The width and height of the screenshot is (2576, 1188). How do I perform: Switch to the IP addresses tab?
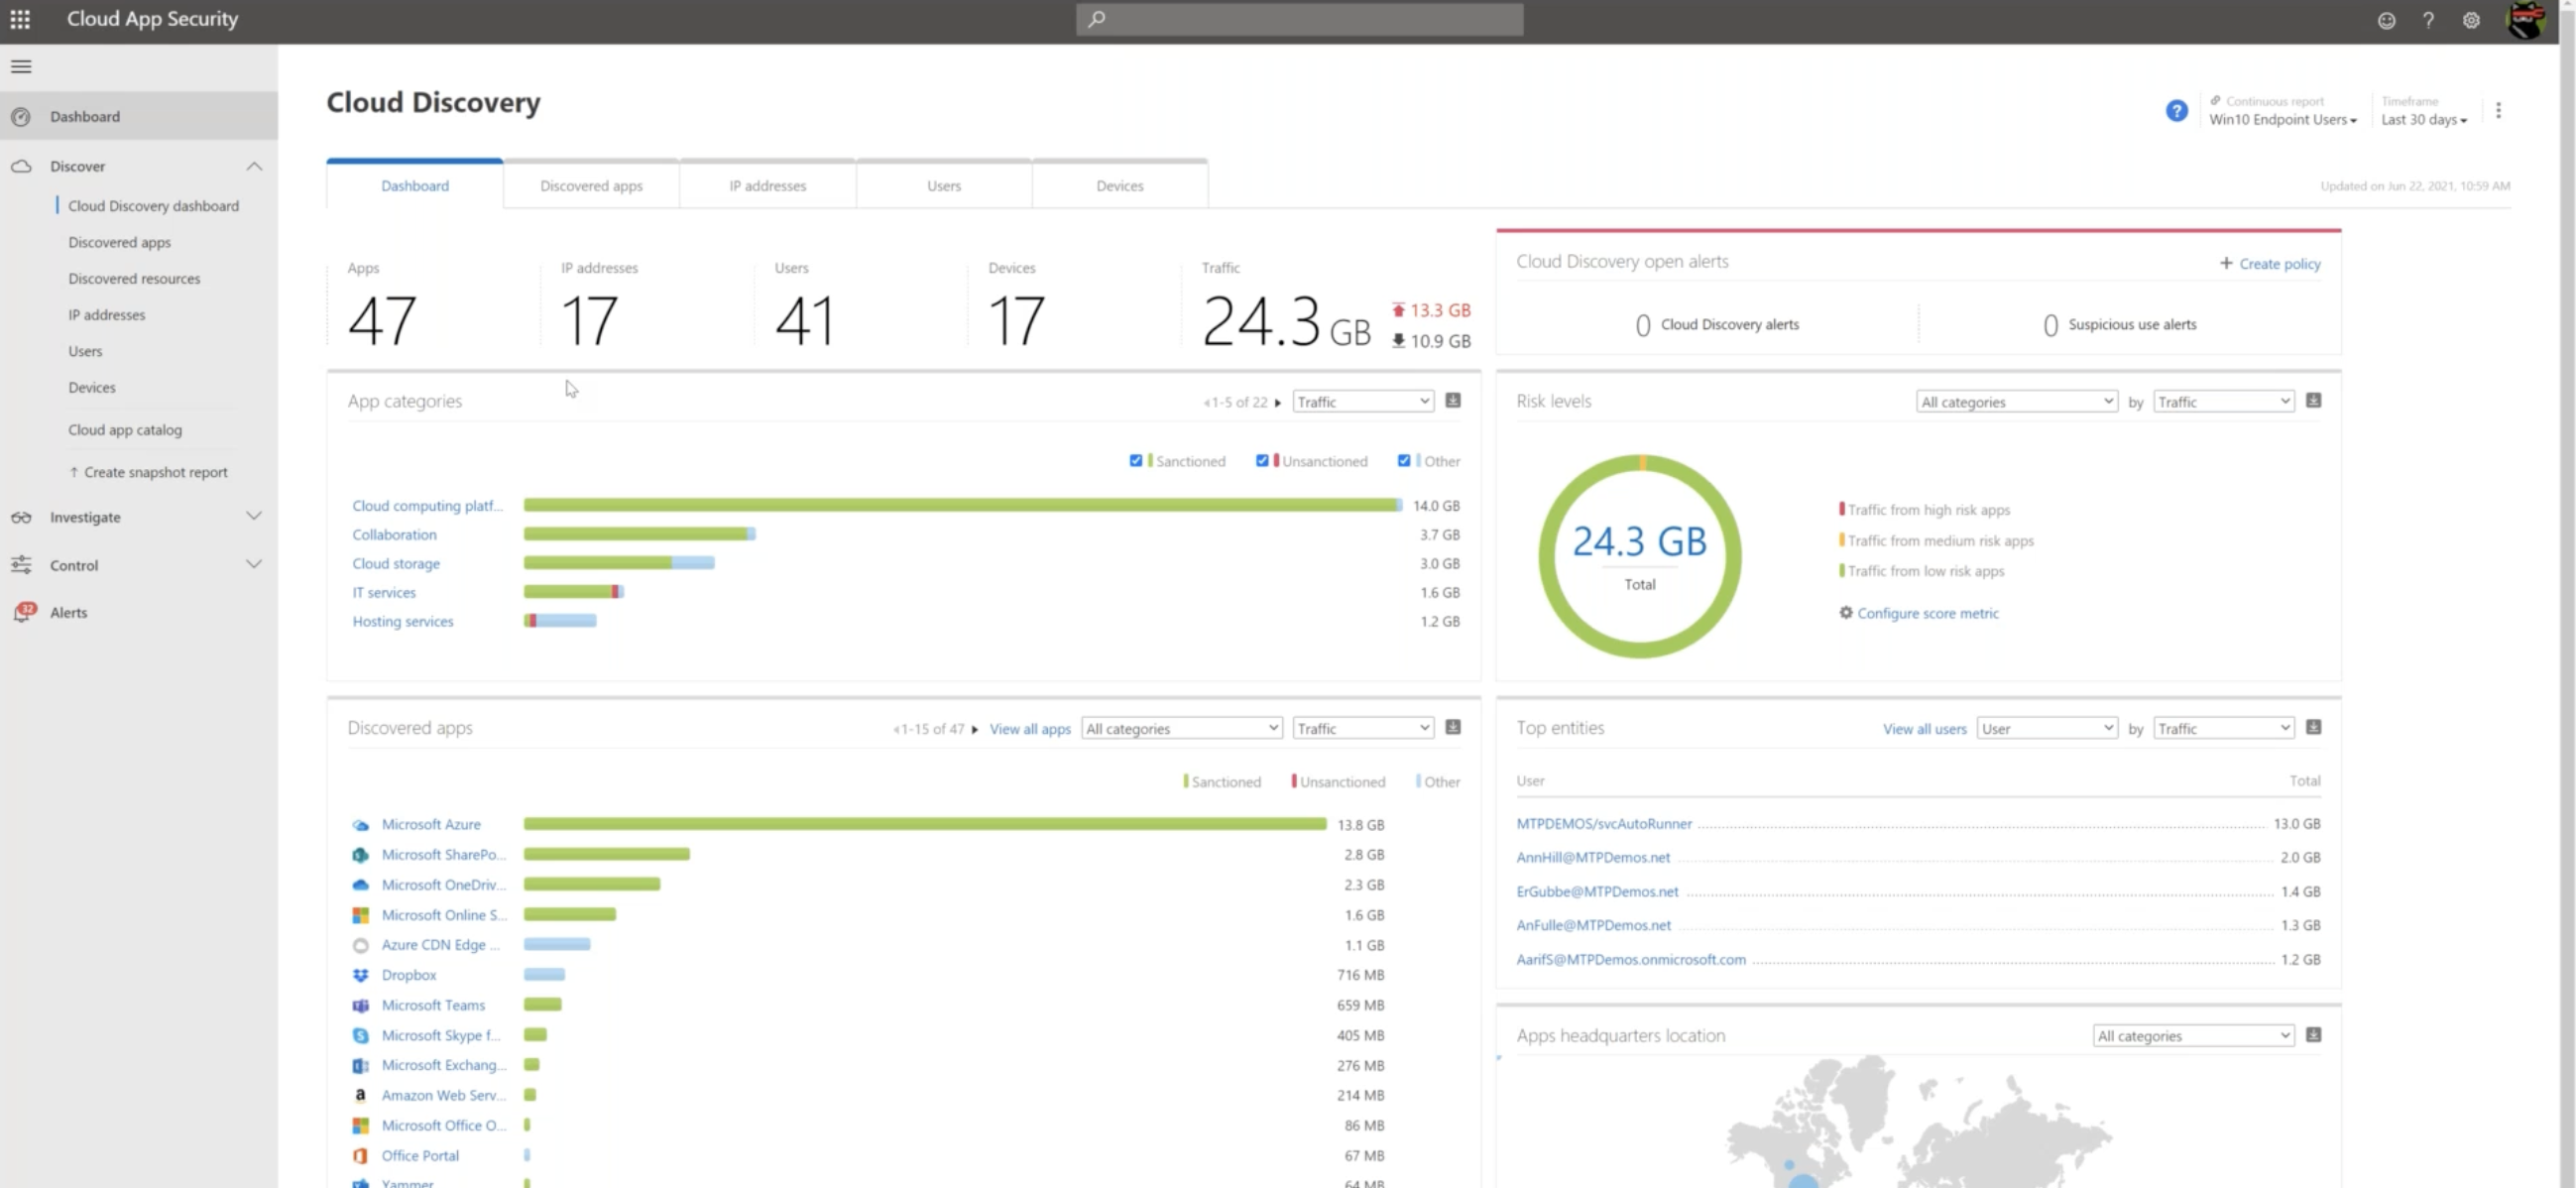tap(767, 185)
